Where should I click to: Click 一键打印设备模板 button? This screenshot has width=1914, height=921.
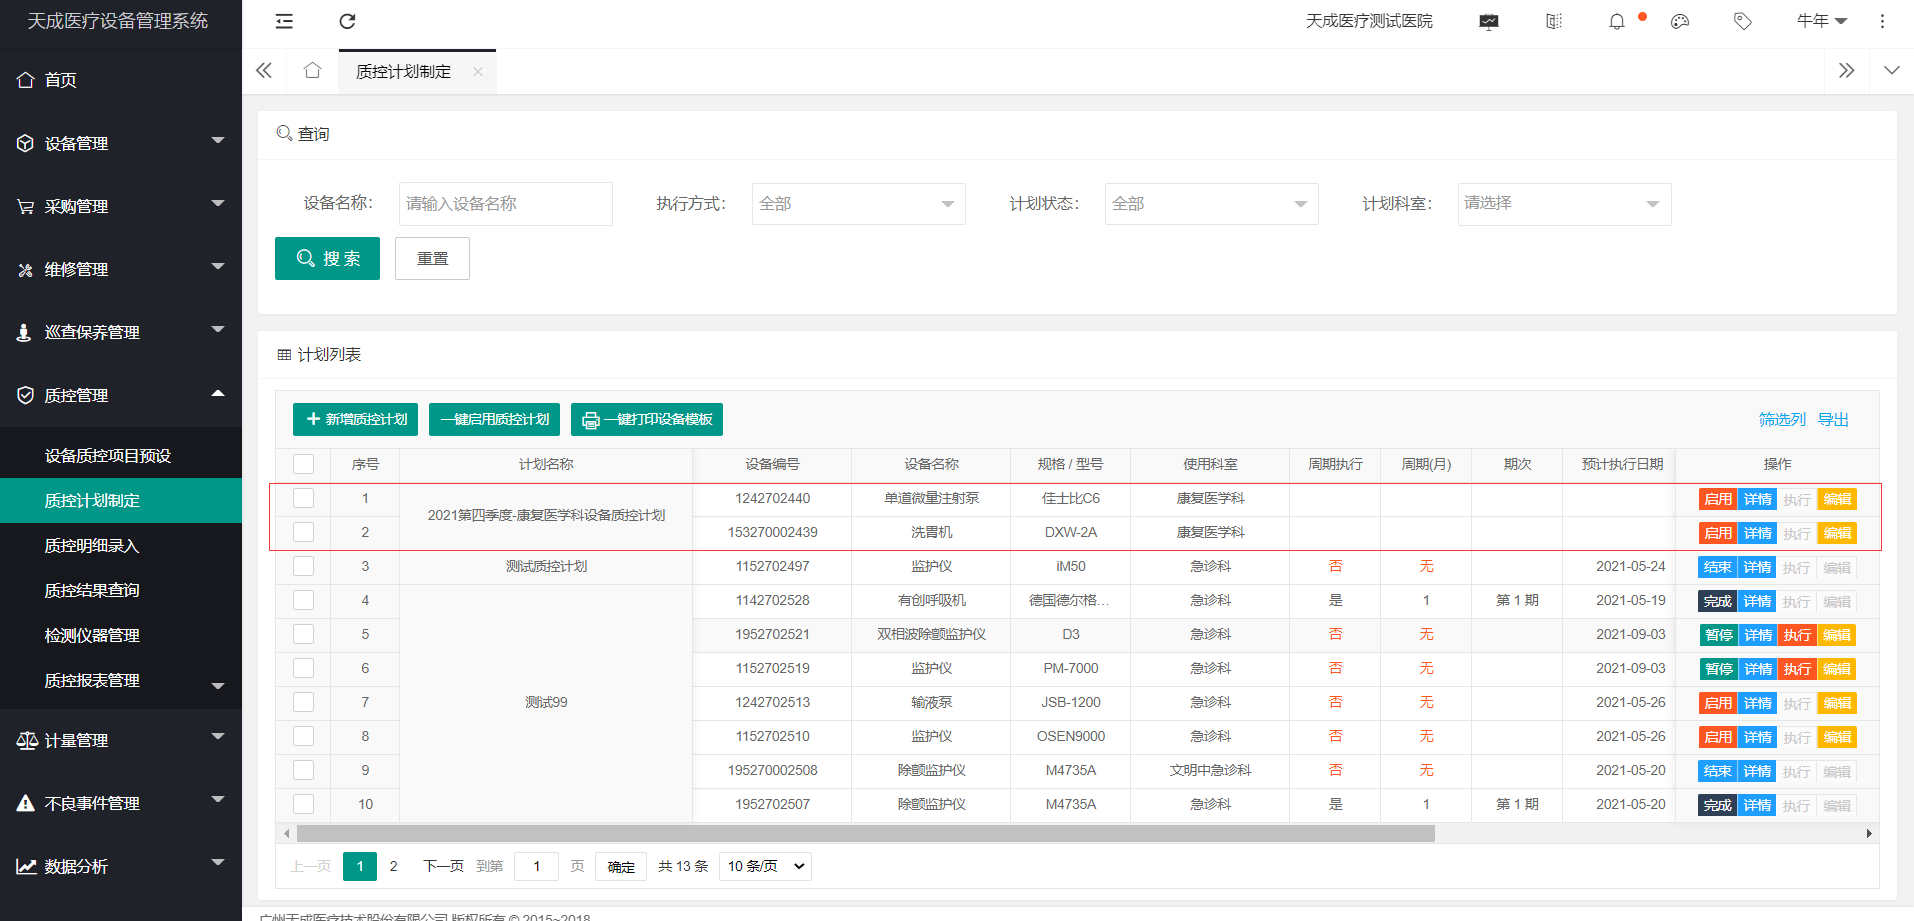click(x=647, y=420)
